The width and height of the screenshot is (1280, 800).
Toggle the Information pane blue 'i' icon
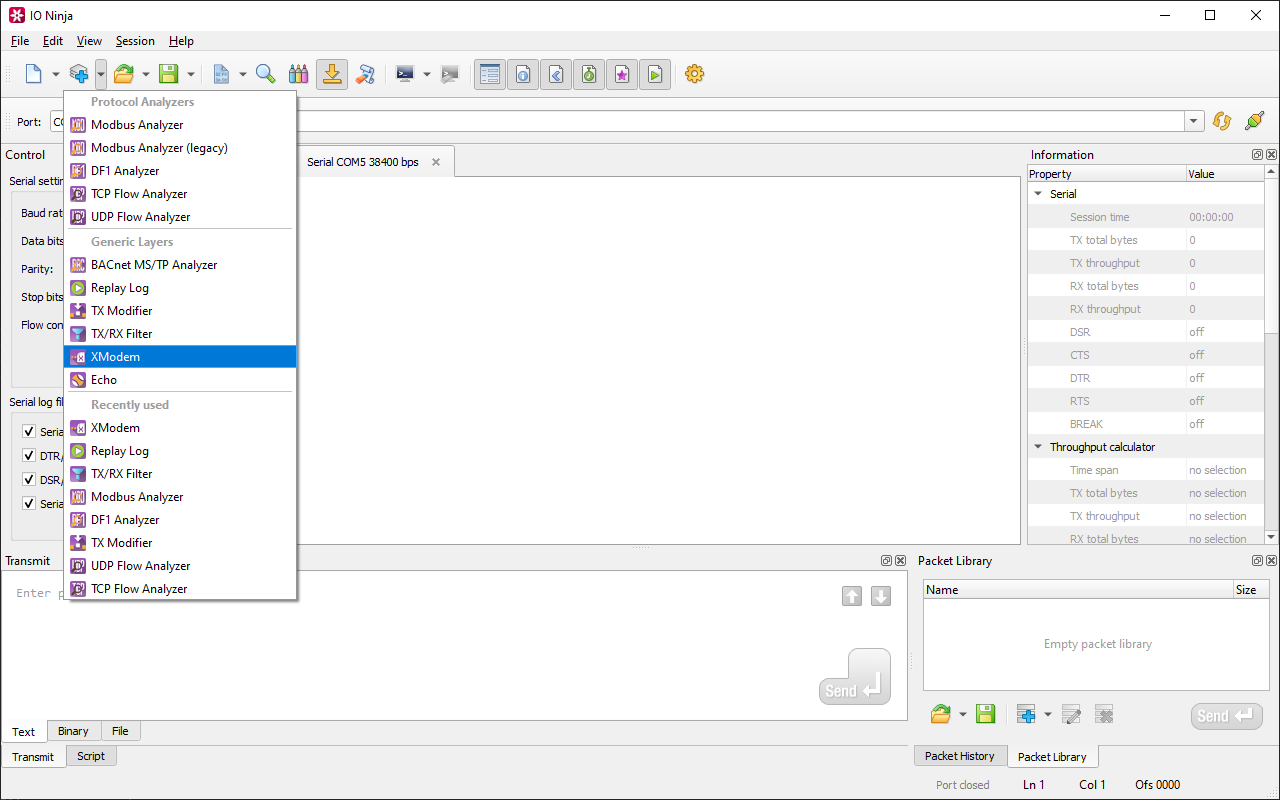pyautogui.click(x=523, y=74)
